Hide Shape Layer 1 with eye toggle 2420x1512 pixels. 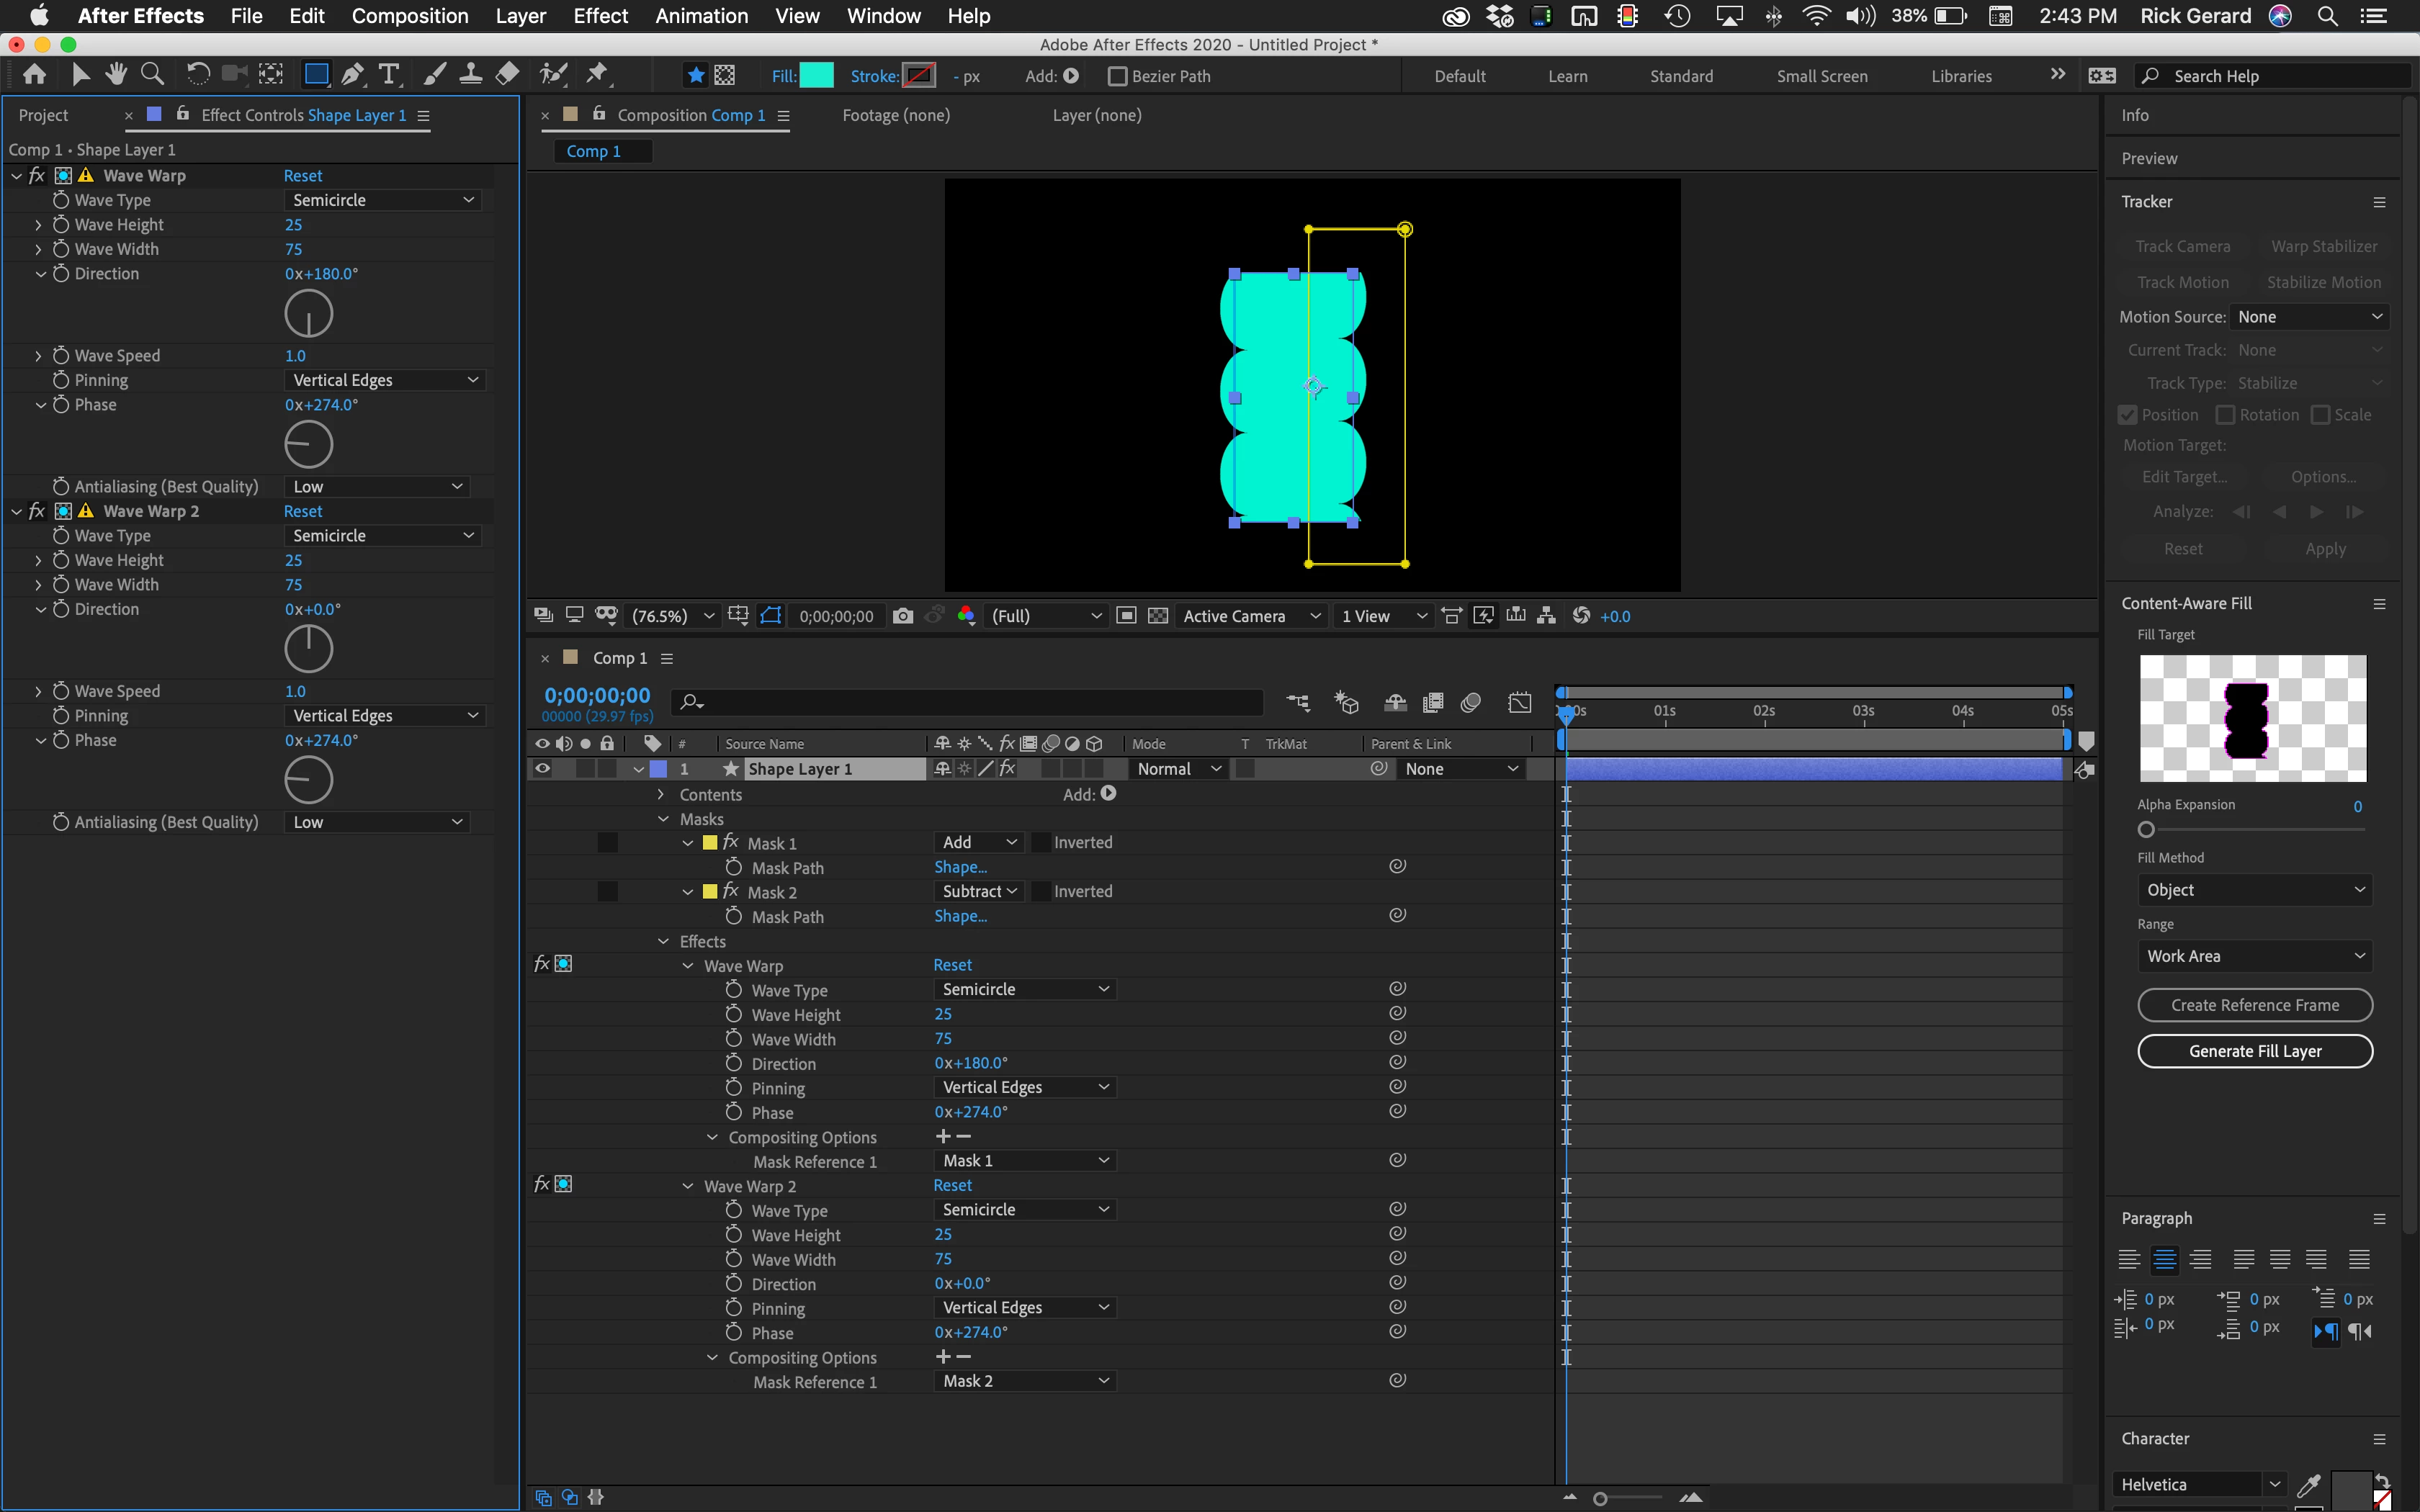pos(542,768)
